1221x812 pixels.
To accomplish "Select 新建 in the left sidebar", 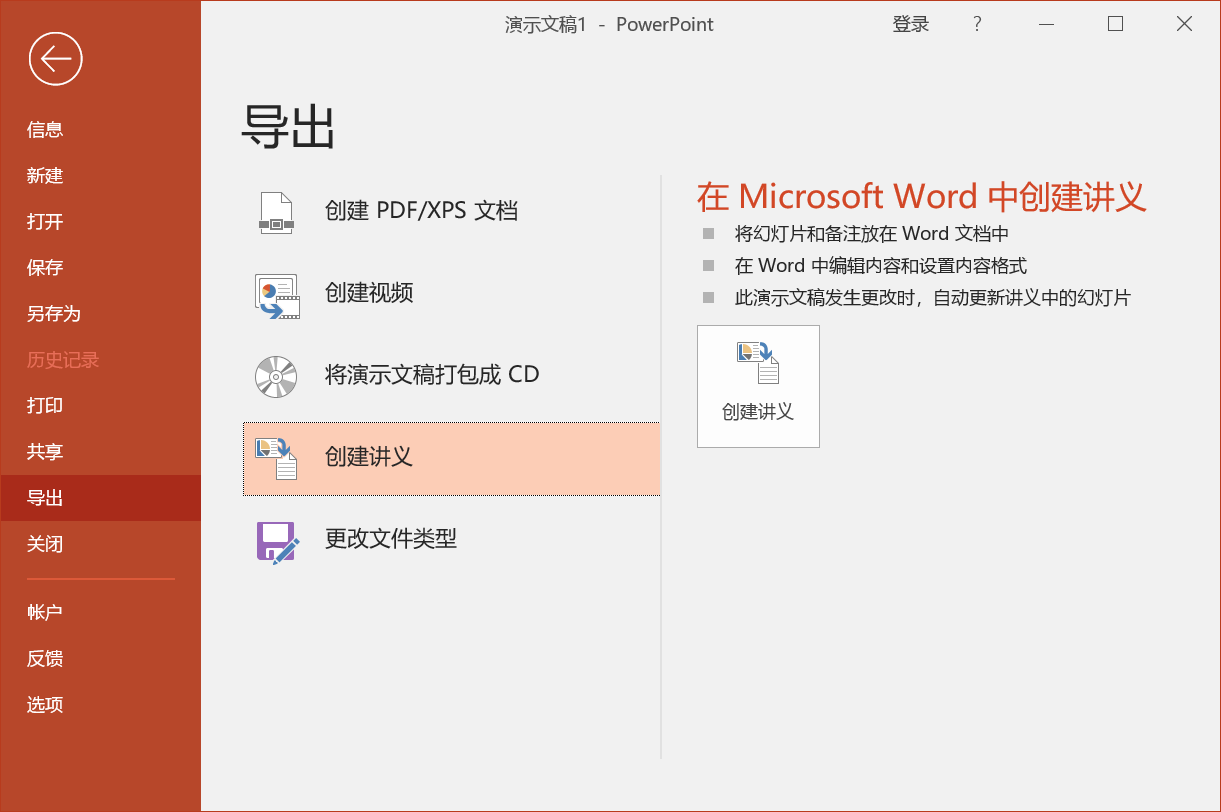I will pos(45,176).
